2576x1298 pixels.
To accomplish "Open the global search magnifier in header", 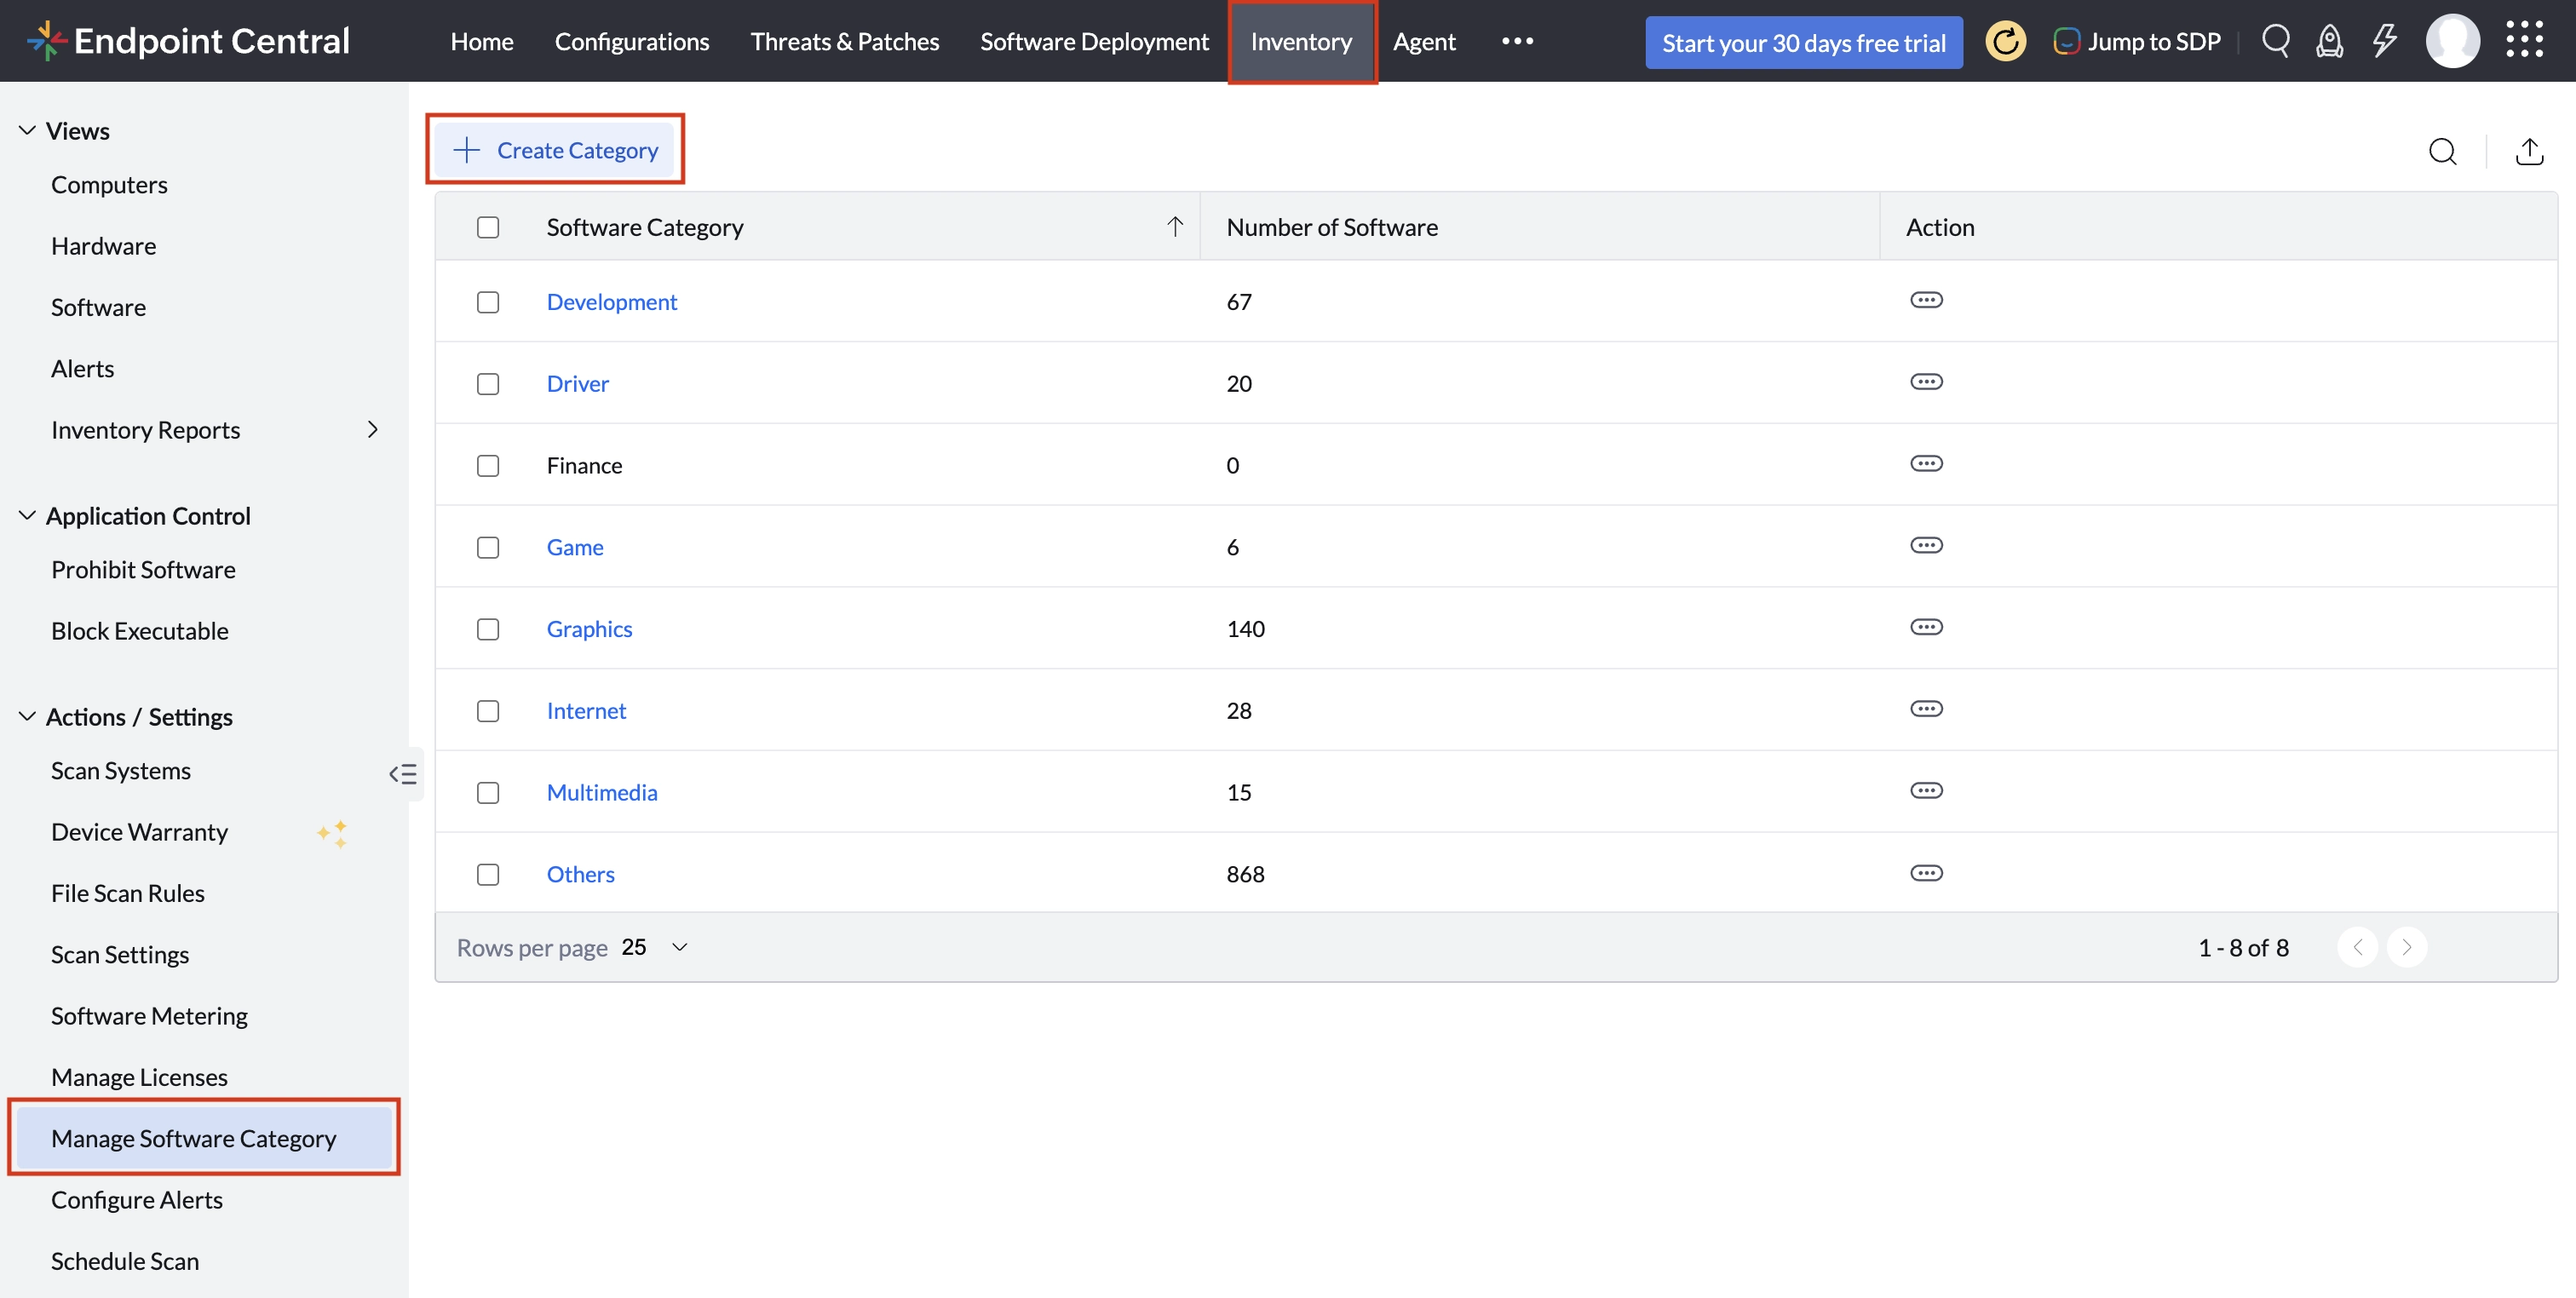I will pos(2275,41).
